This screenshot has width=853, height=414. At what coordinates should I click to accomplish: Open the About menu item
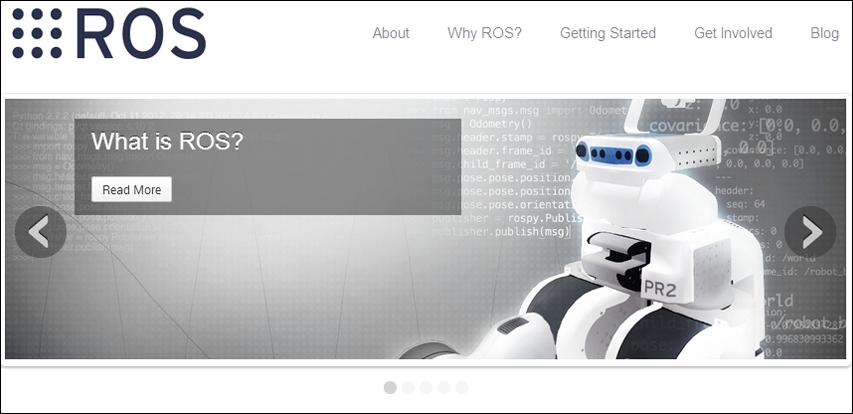click(x=391, y=33)
